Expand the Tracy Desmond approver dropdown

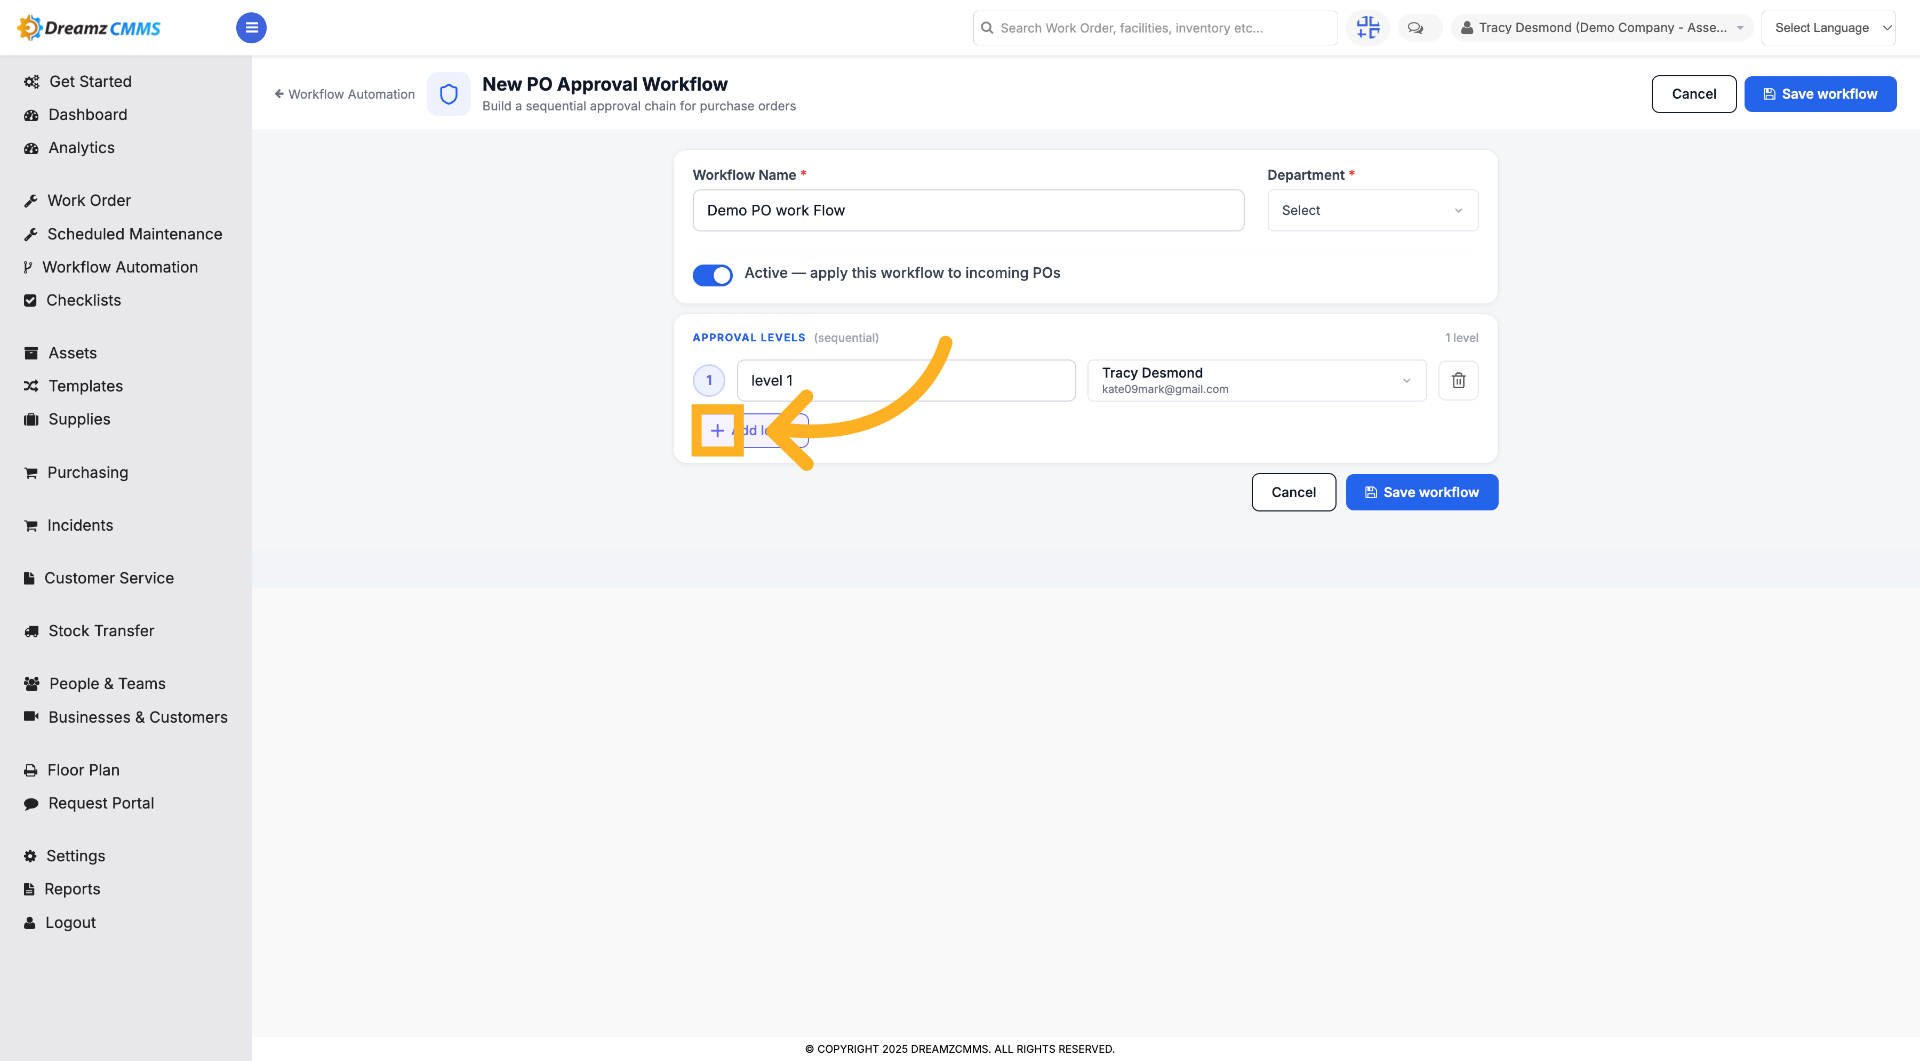pyautogui.click(x=1256, y=380)
